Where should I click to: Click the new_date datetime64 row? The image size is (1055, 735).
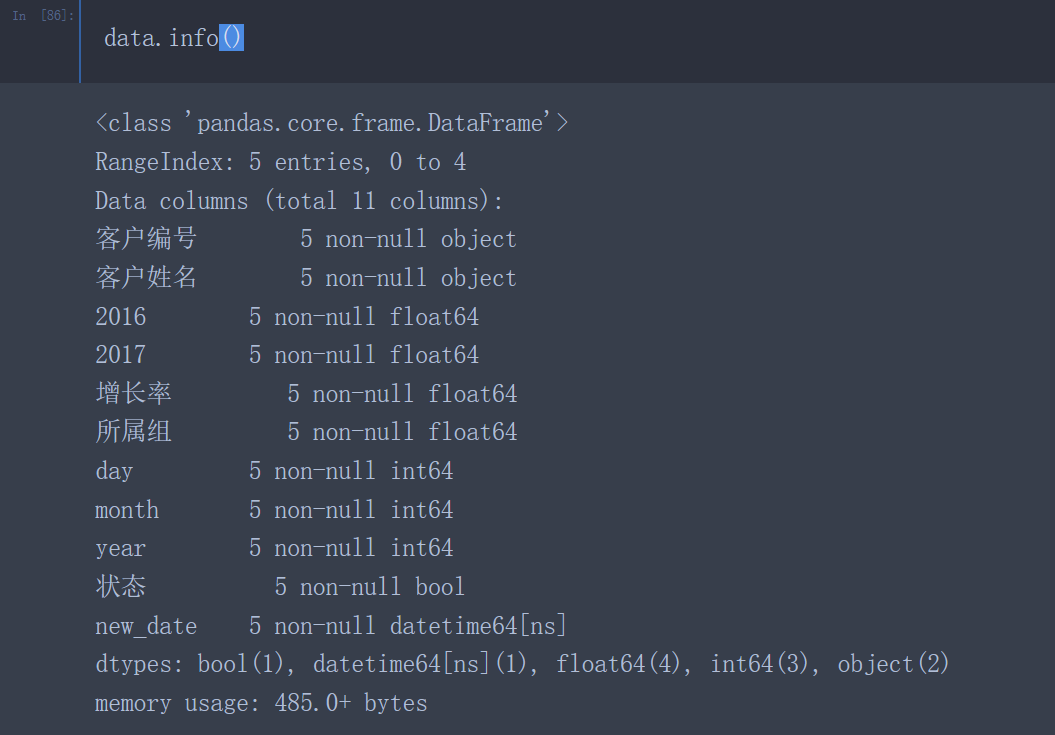[x=330, y=626]
